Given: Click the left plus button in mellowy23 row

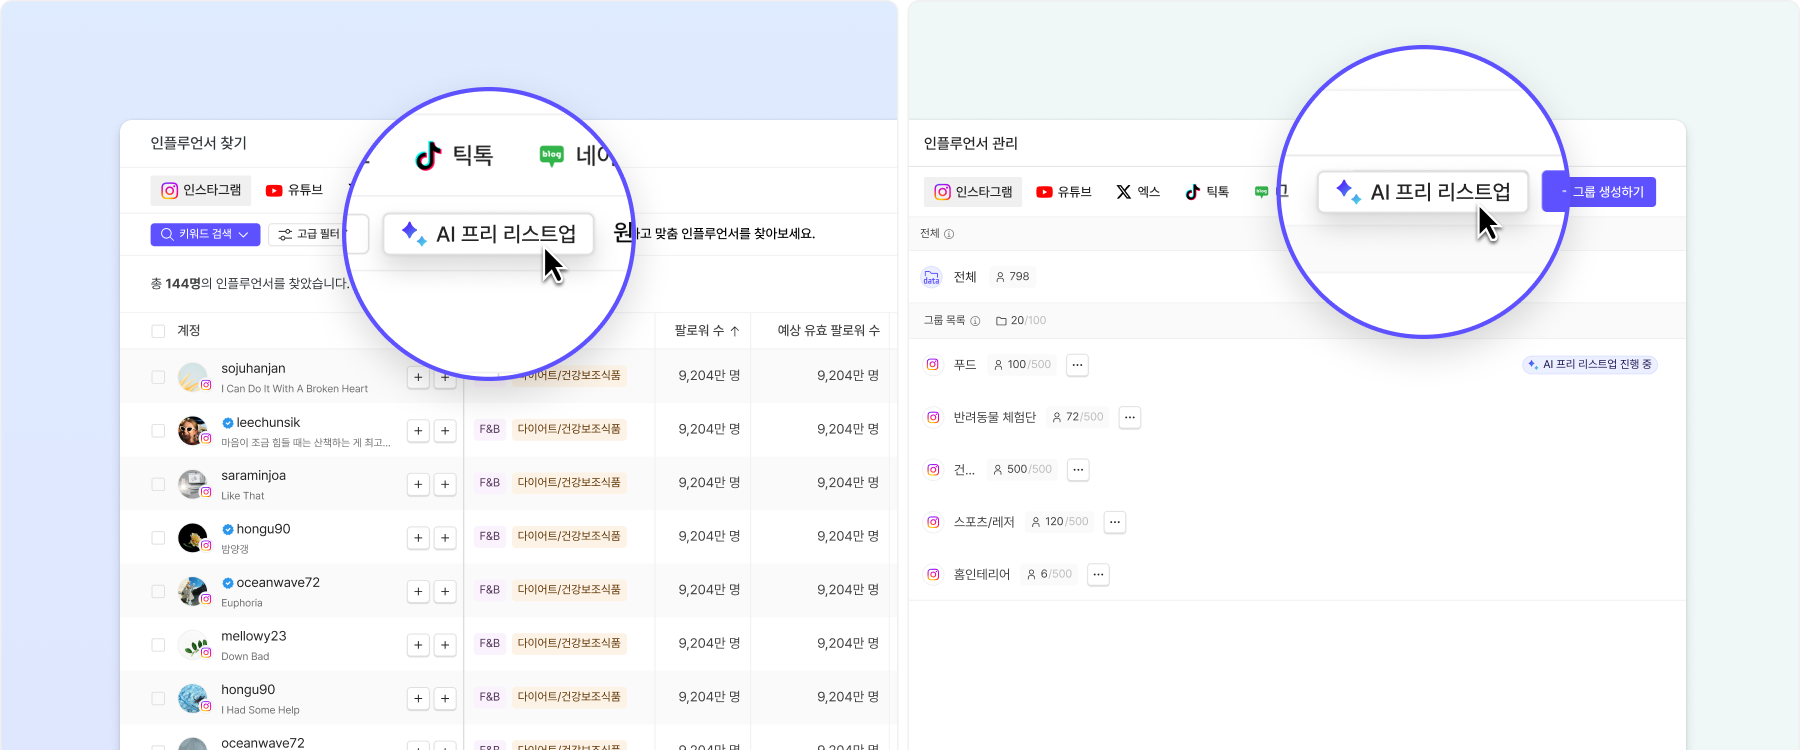Looking at the screenshot, I should (x=418, y=645).
